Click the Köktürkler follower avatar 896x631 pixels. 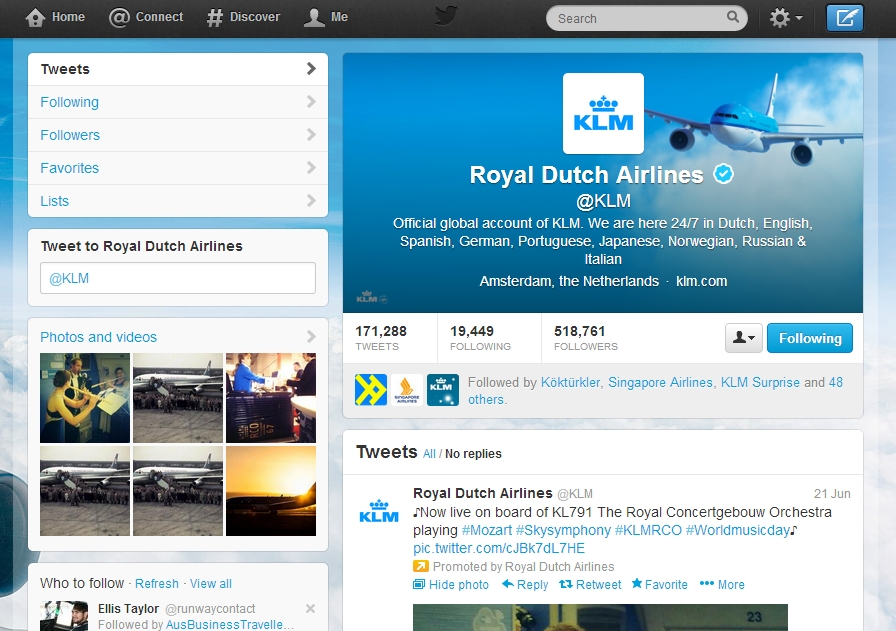click(371, 390)
